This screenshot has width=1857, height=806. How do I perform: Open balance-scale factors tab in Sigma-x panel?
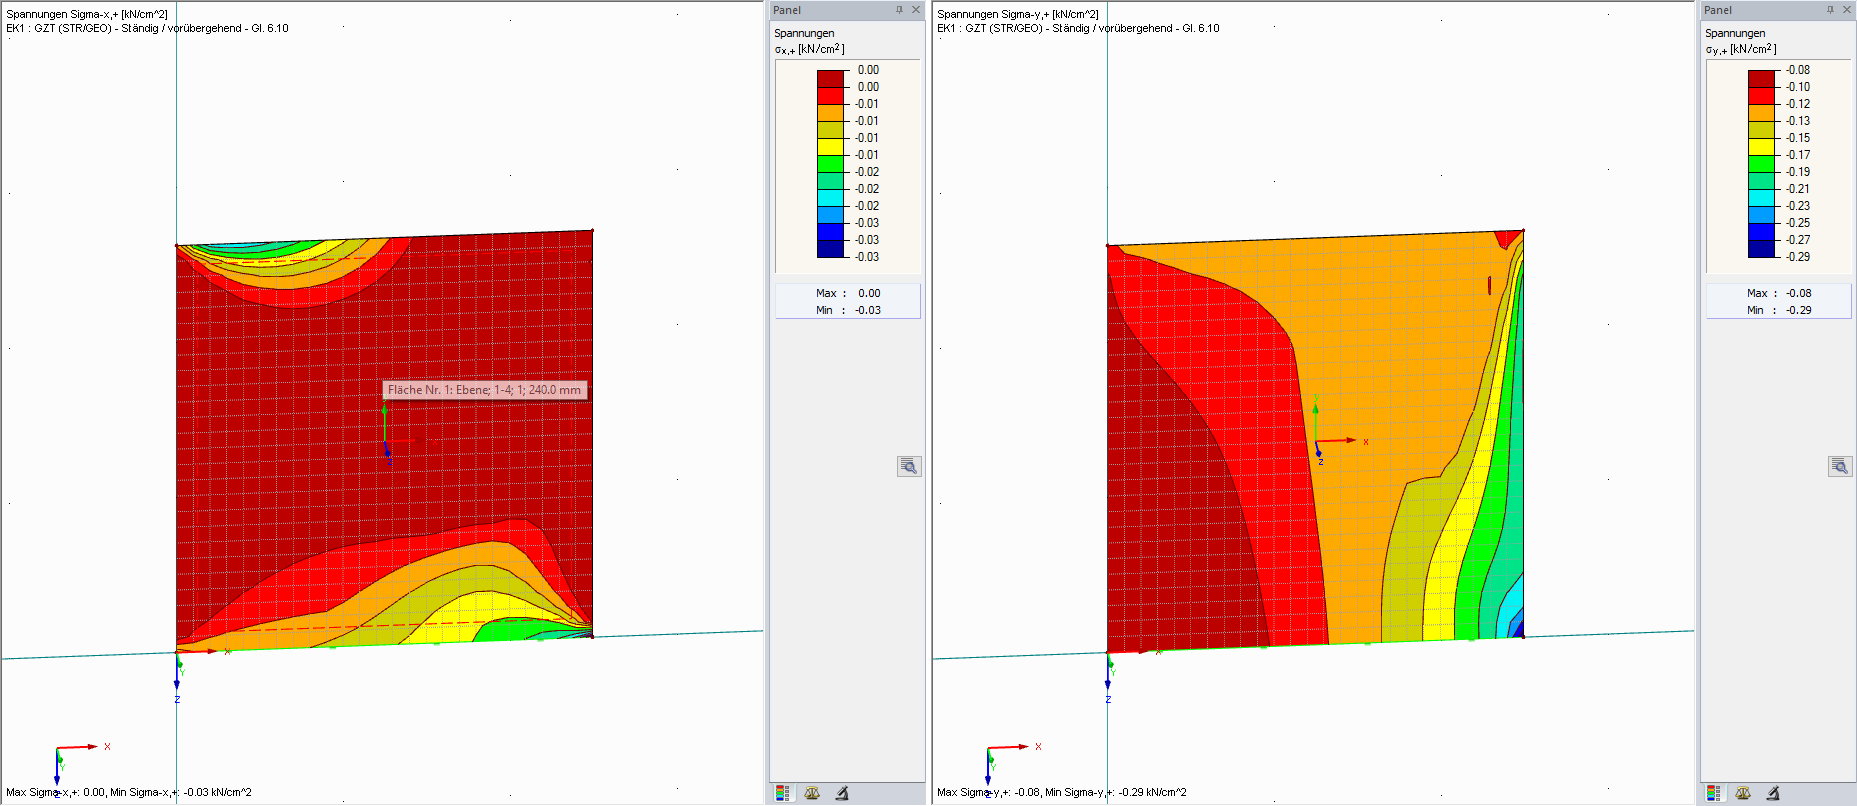coord(812,793)
